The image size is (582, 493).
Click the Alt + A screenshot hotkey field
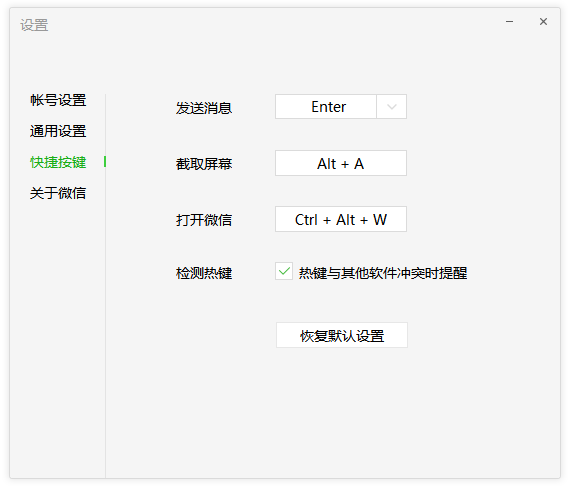click(341, 163)
